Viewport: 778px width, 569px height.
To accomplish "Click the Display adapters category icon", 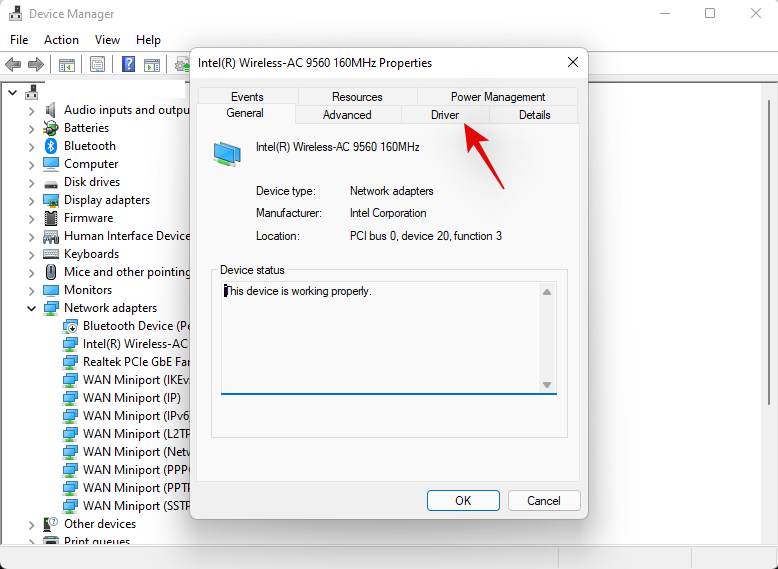I will [51, 200].
